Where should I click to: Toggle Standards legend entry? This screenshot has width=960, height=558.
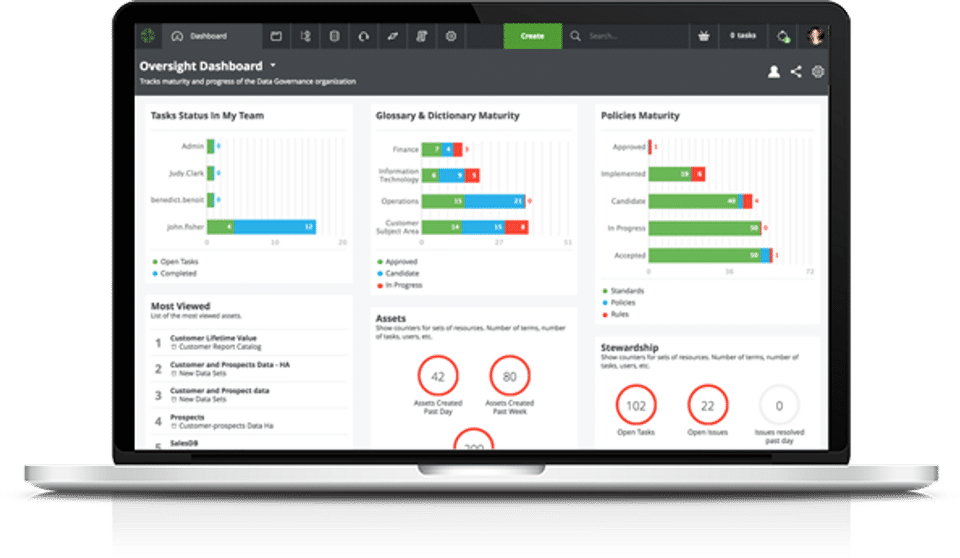point(623,291)
